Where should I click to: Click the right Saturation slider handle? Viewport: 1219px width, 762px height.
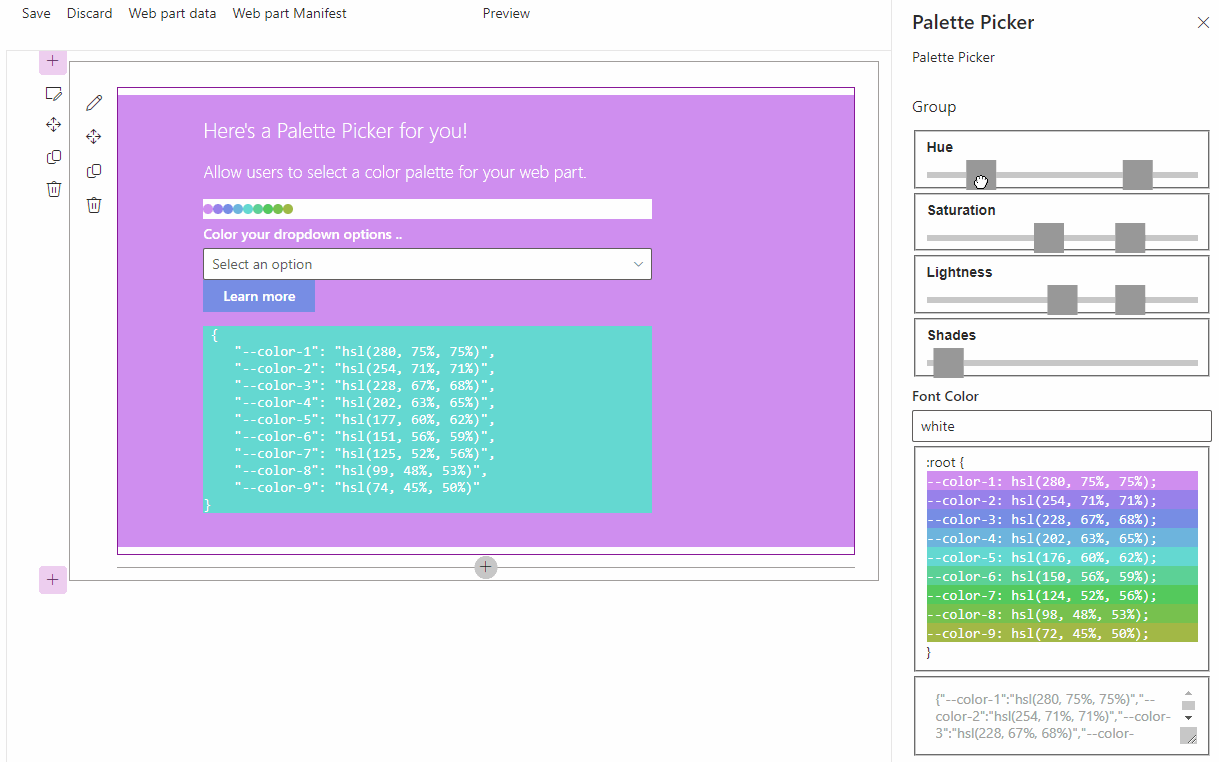pyautogui.click(x=1130, y=238)
